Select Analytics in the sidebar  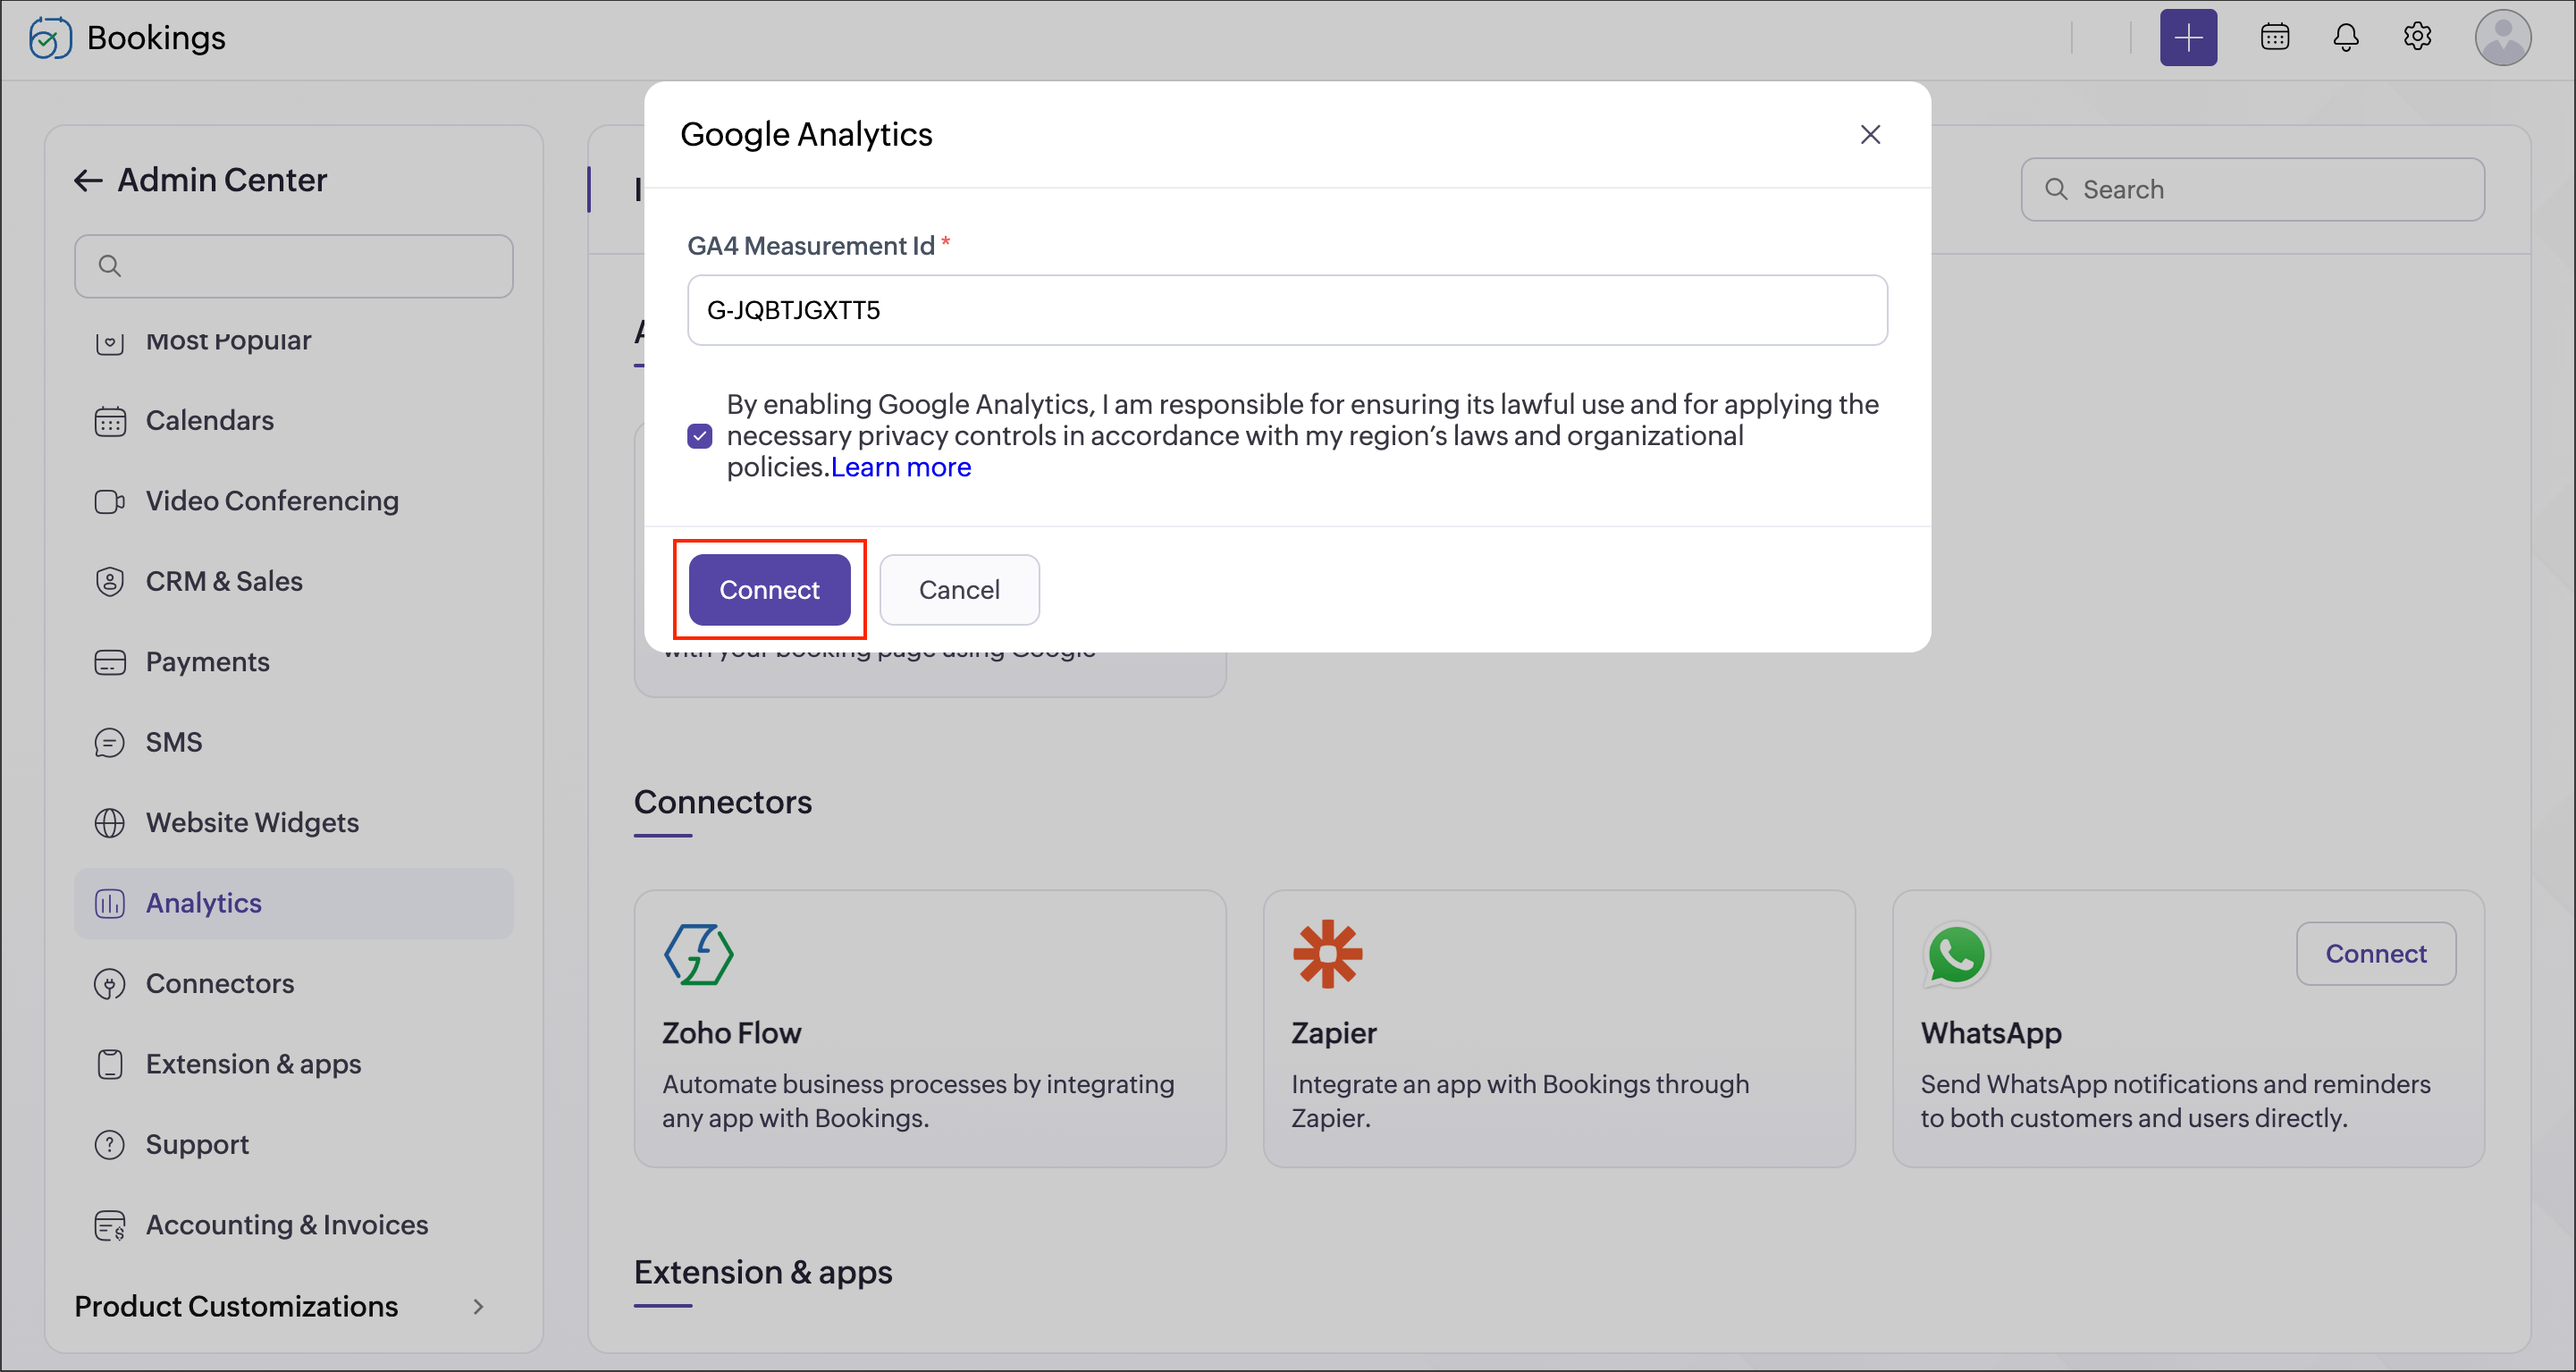pos(204,903)
